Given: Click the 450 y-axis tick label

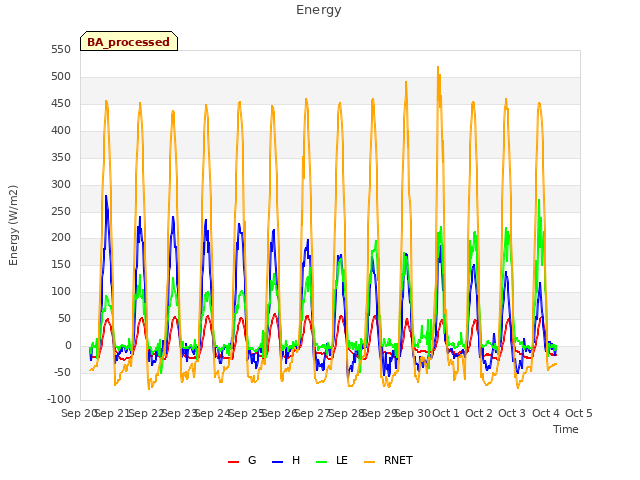Looking at the screenshot, I should 61,104.
